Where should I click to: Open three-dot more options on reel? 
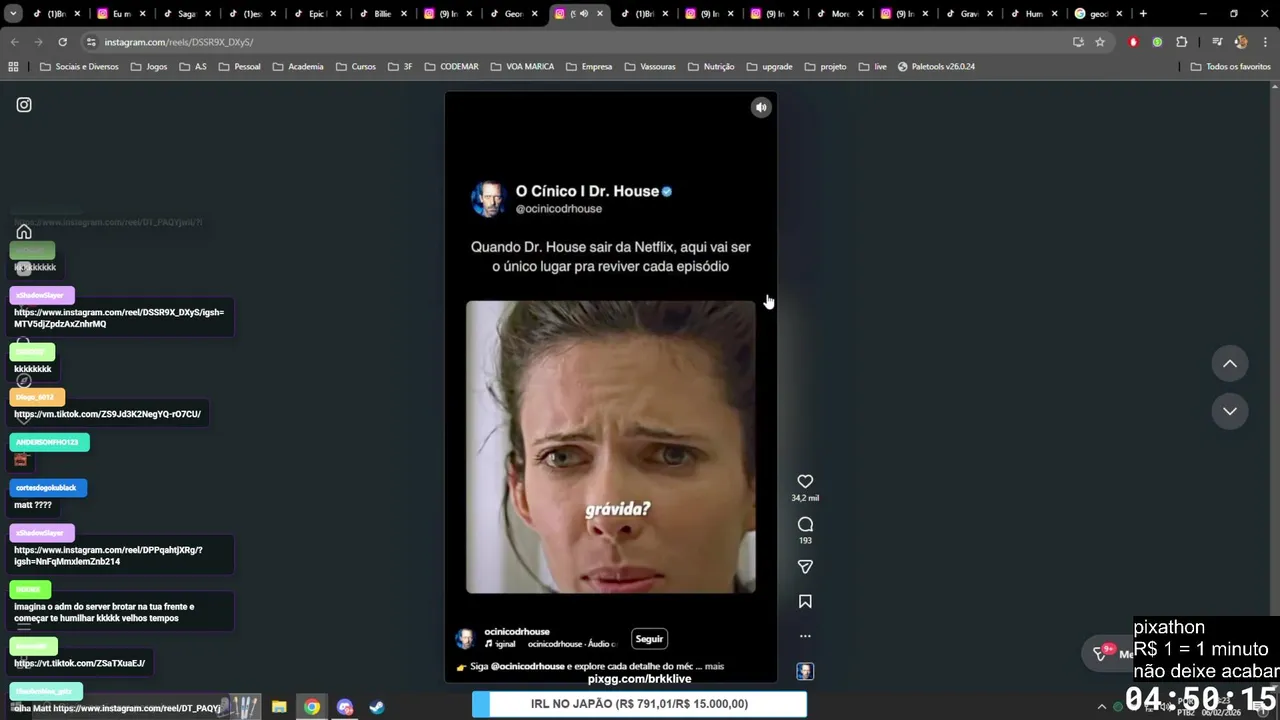[805, 636]
